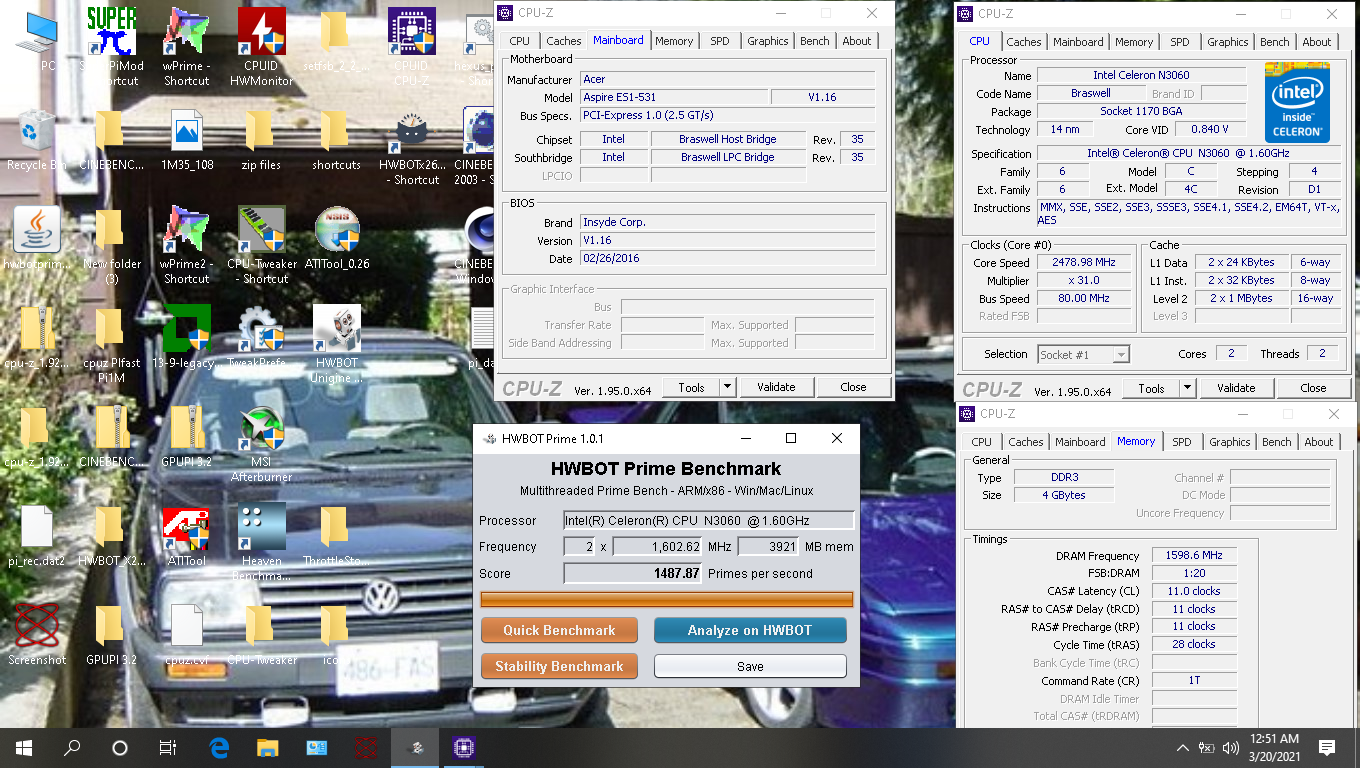Open the 1M35_108 image file
Image resolution: width=1360 pixels, height=768 pixels.
(x=187, y=140)
